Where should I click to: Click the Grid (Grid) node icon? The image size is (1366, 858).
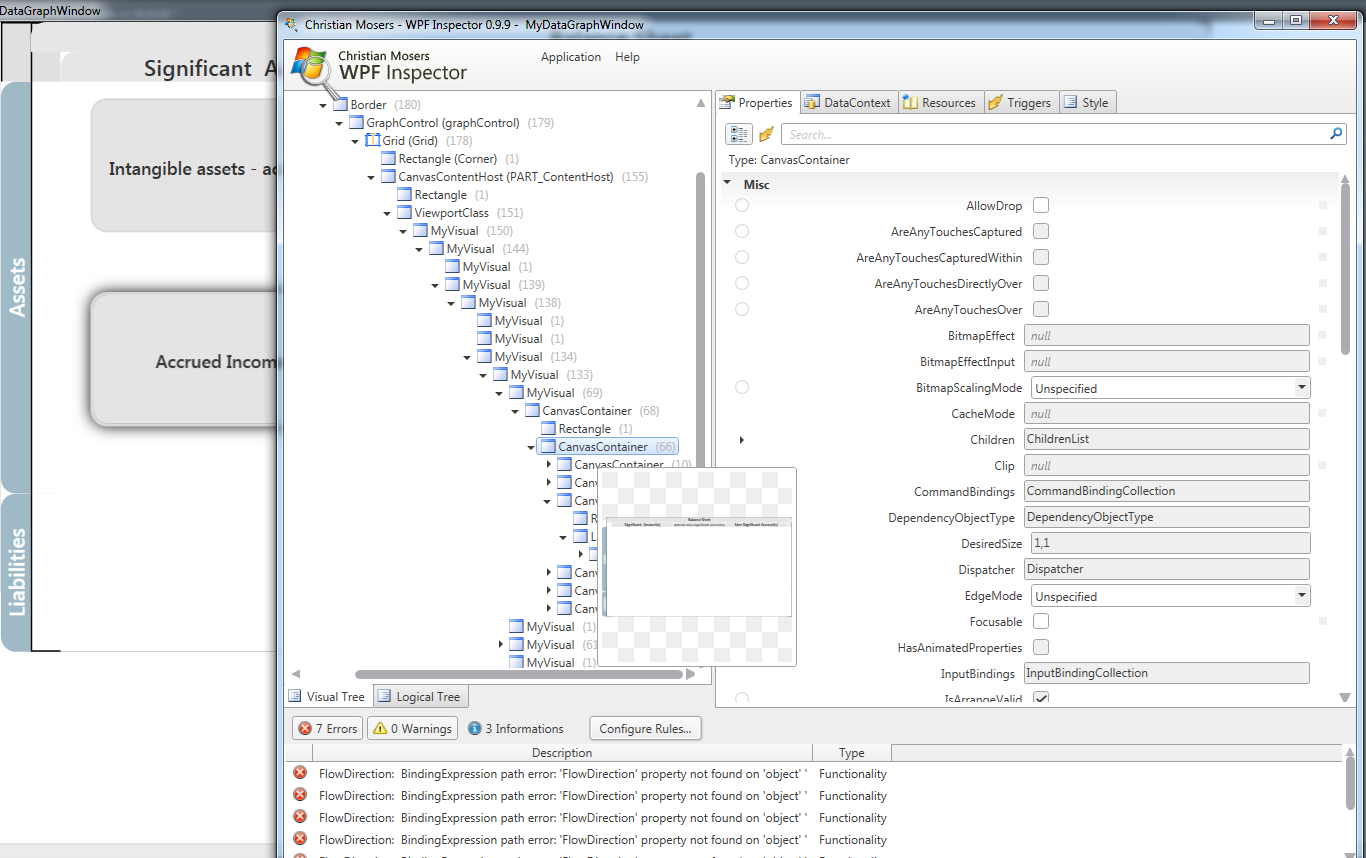point(372,141)
